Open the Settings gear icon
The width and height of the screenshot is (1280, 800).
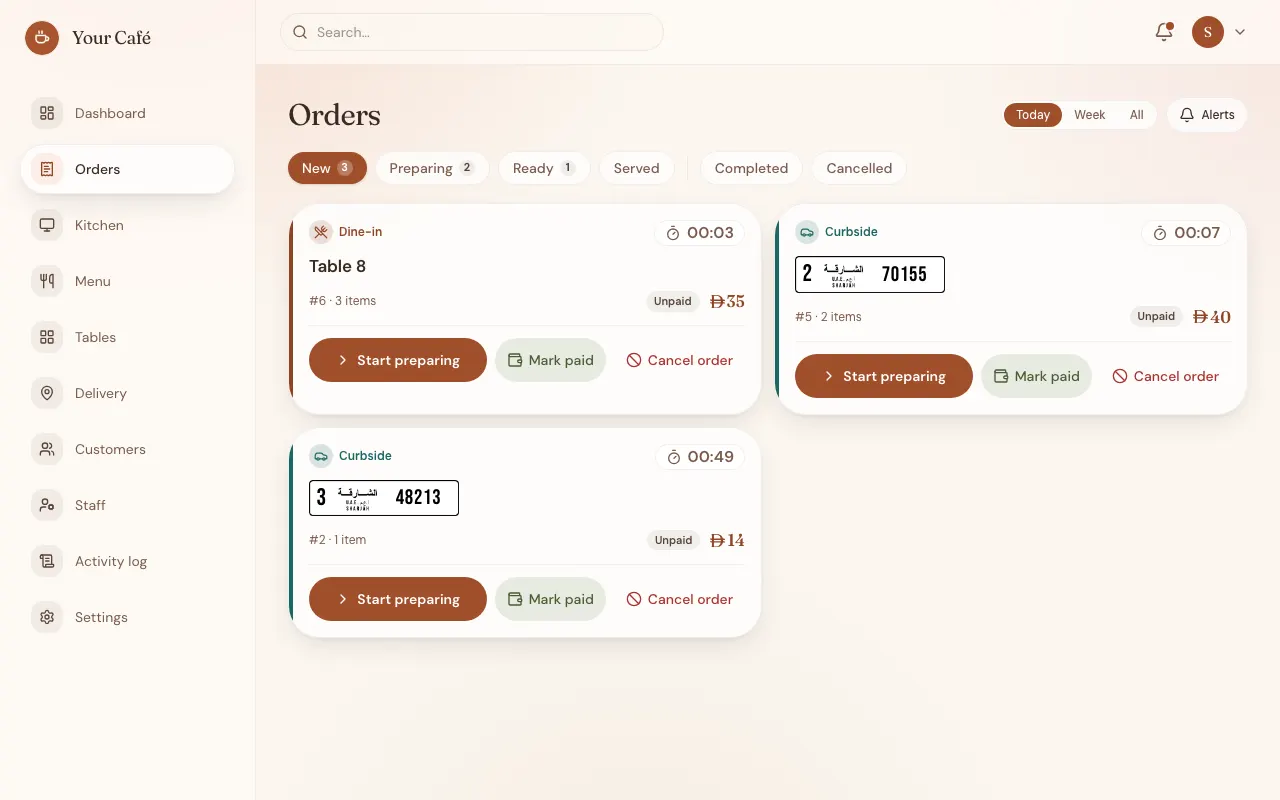tap(47, 617)
